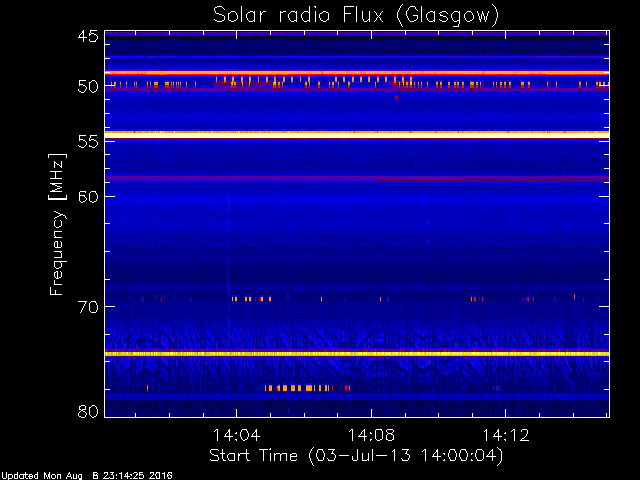Click the 60 frequency tick label
This screenshot has height=480, width=640.
coord(88,196)
